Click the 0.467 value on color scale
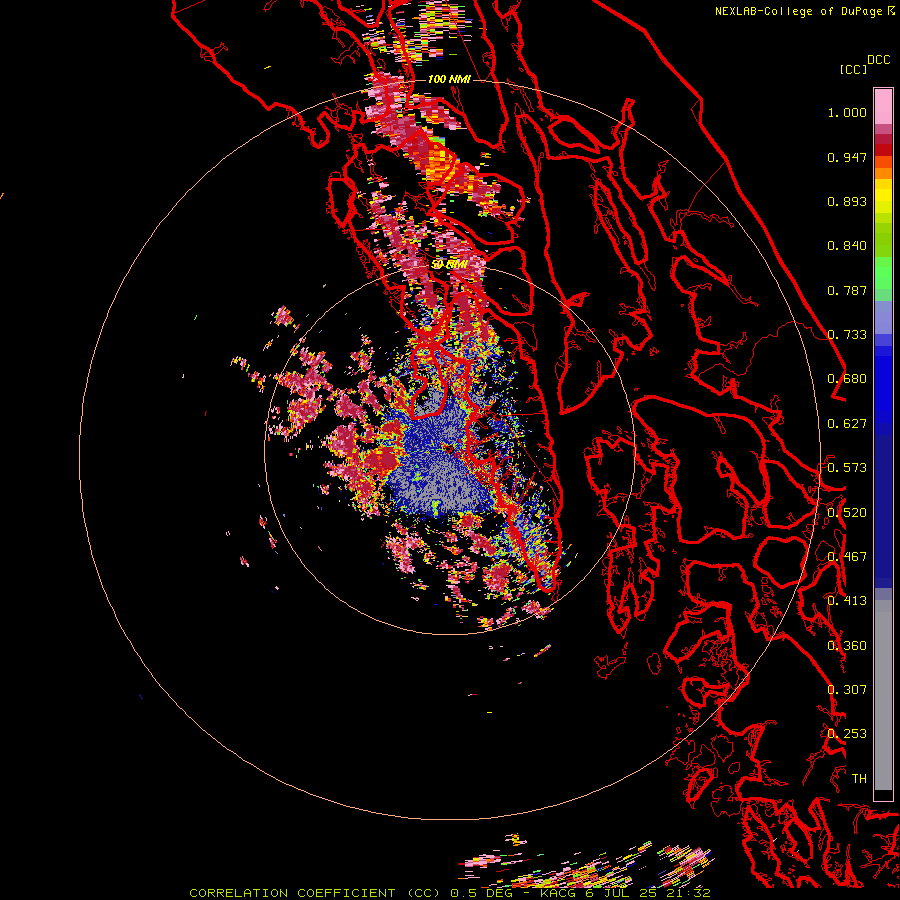 pos(847,557)
